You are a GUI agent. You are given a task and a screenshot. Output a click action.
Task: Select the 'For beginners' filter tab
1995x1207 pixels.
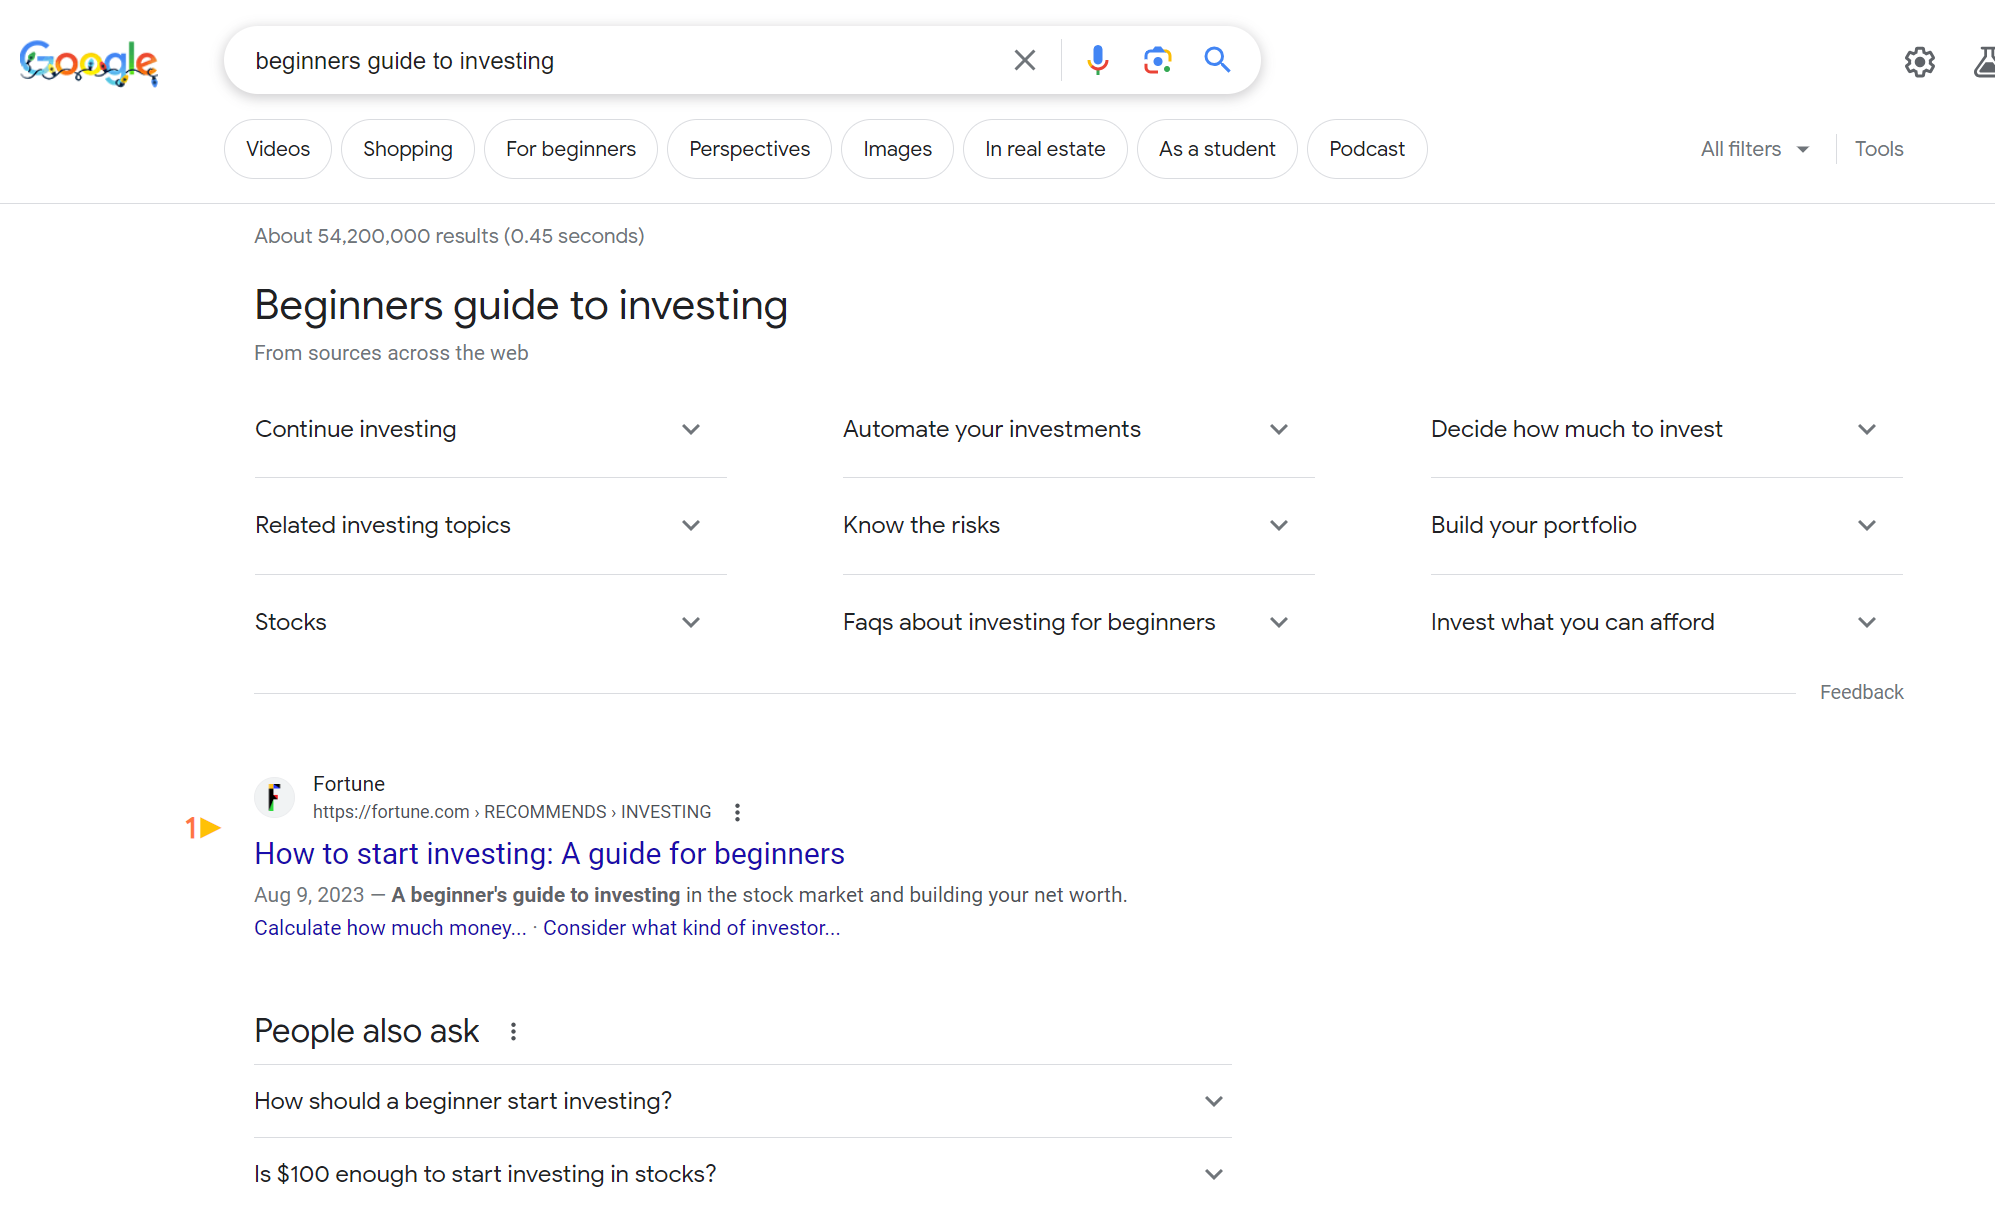[x=571, y=148]
